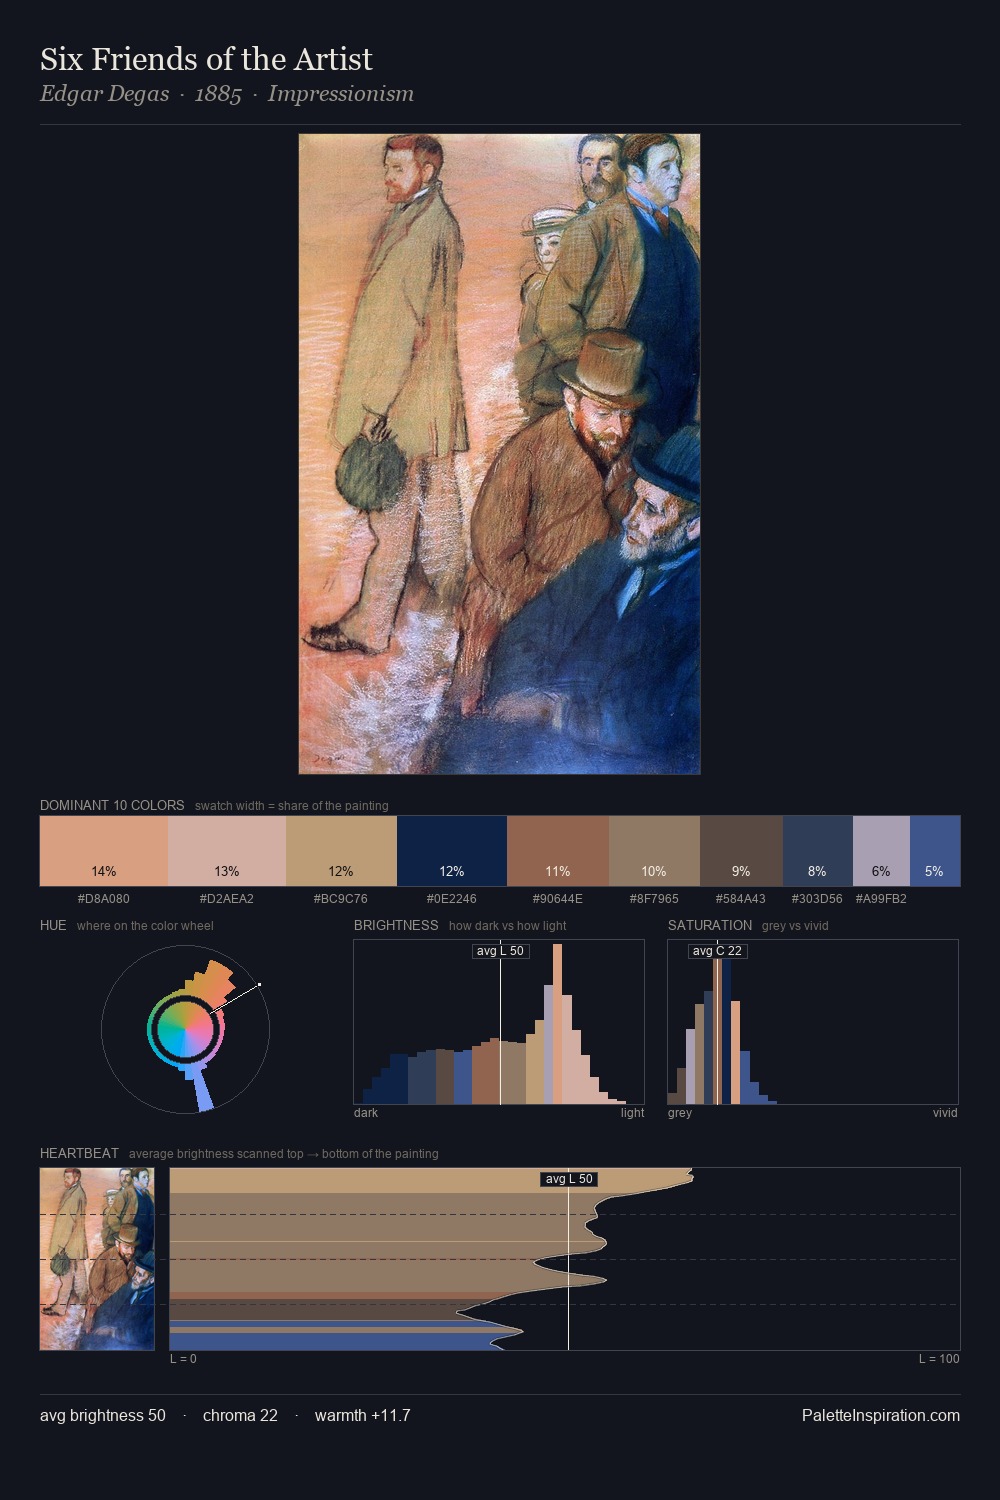Click 'avg brightness 50' in the footer
Screen dimensions: 1000x1500
[x=103, y=1415]
